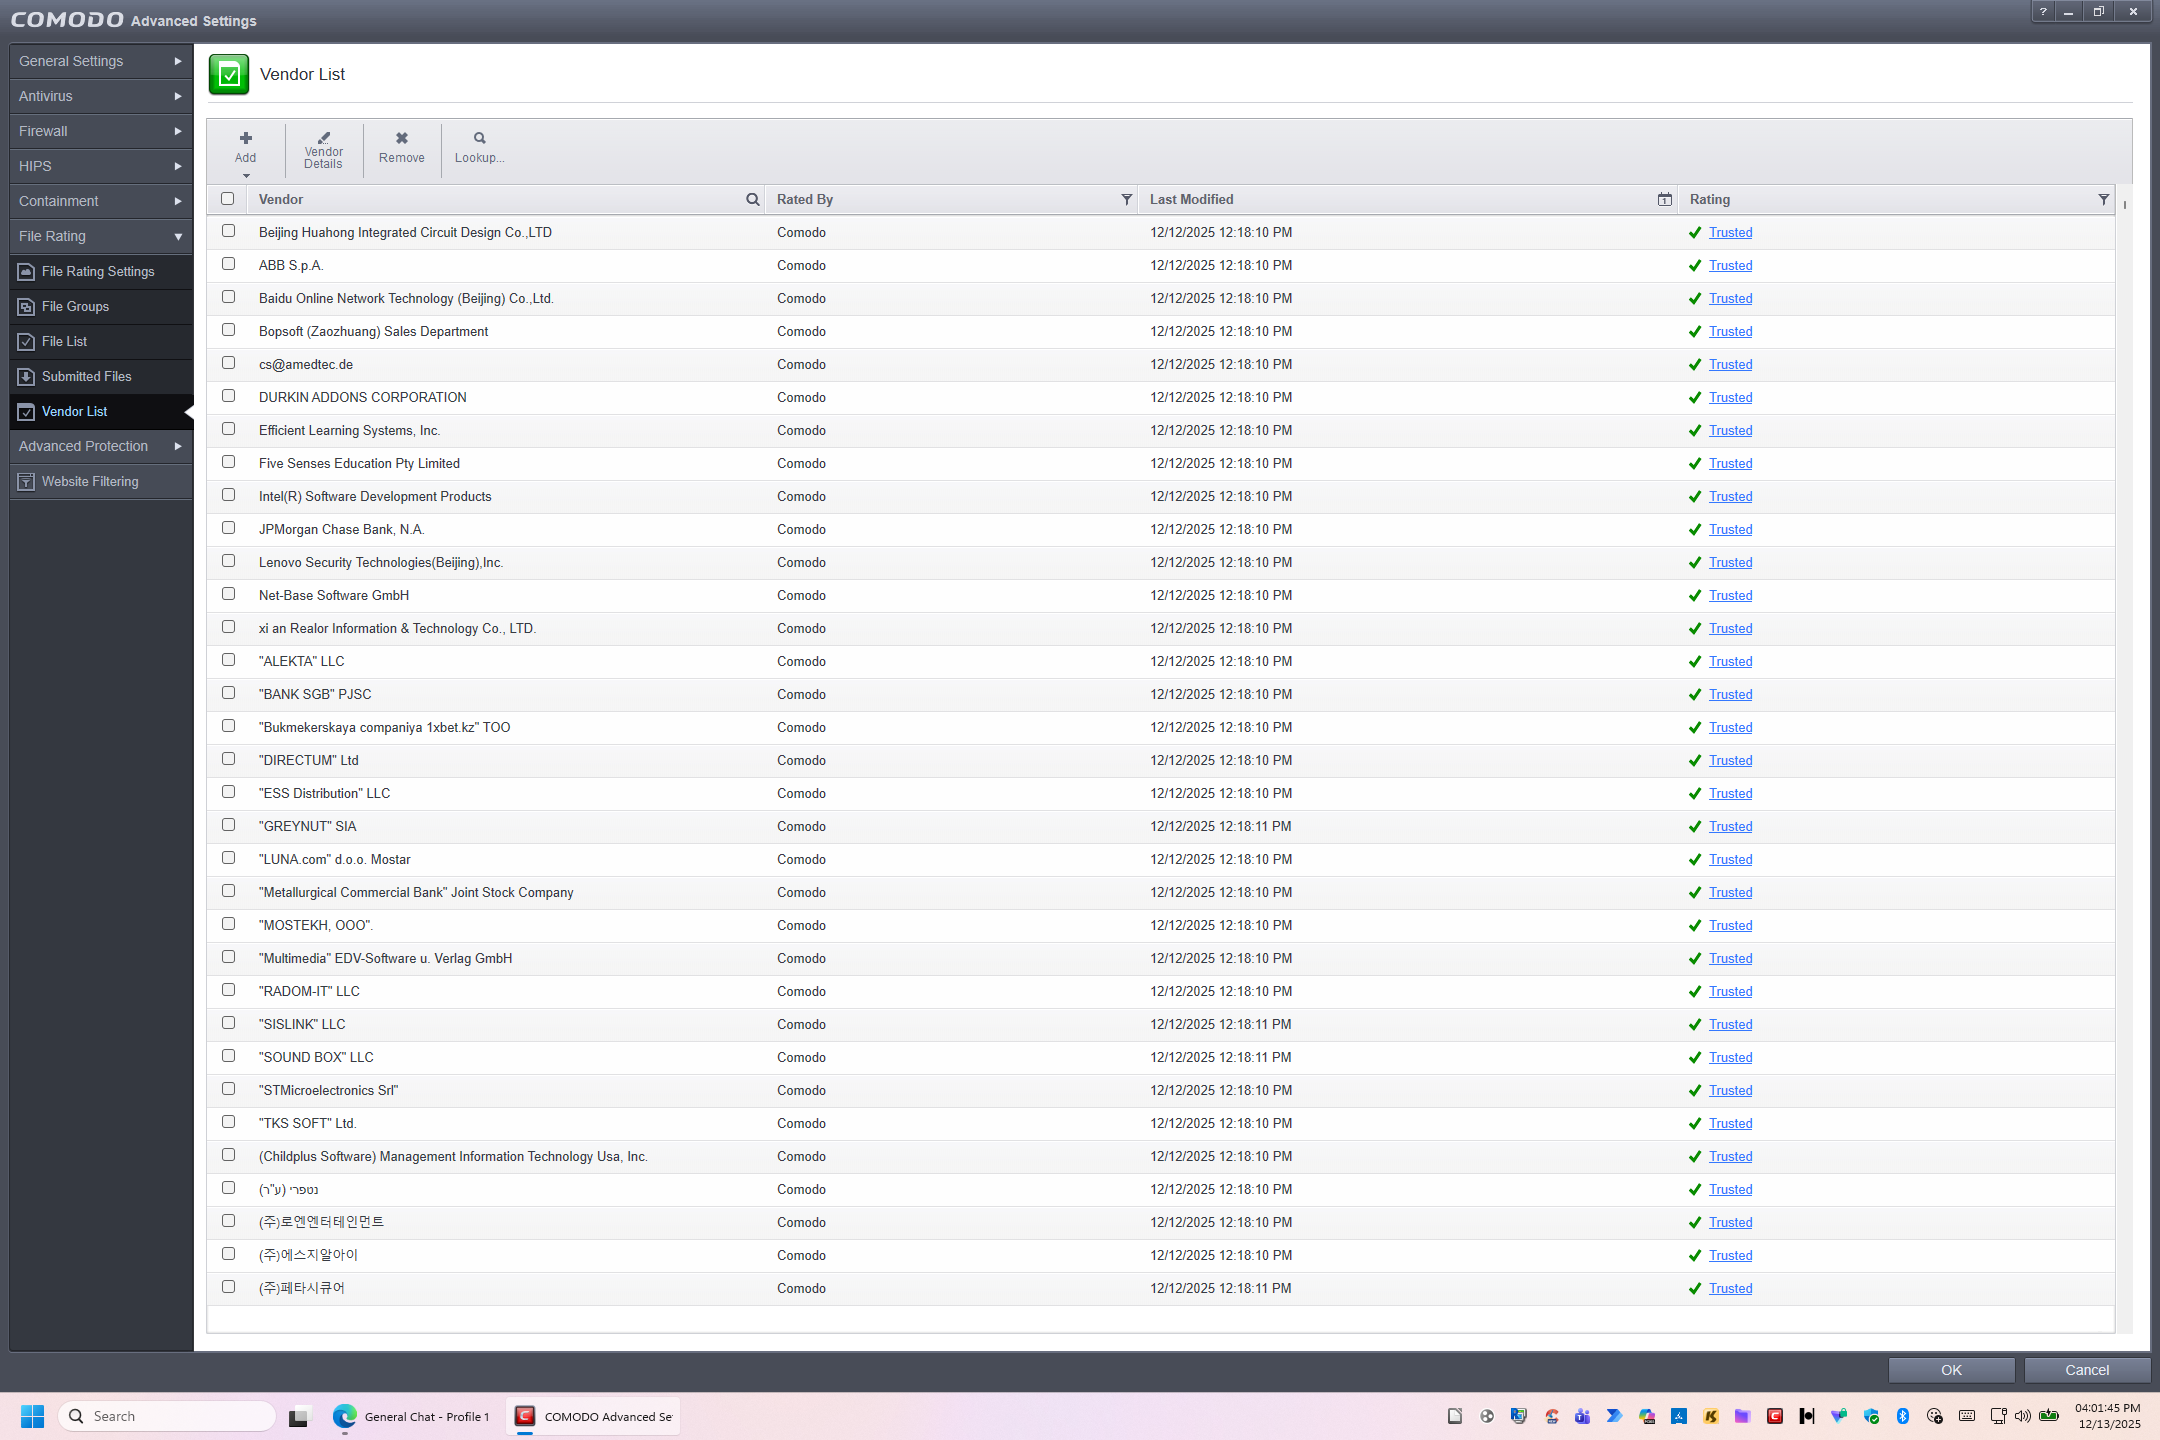Image resolution: width=2160 pixels, height=1440 pixels.
Task: Click the Vendor column search icon
Action: (752, 200)
